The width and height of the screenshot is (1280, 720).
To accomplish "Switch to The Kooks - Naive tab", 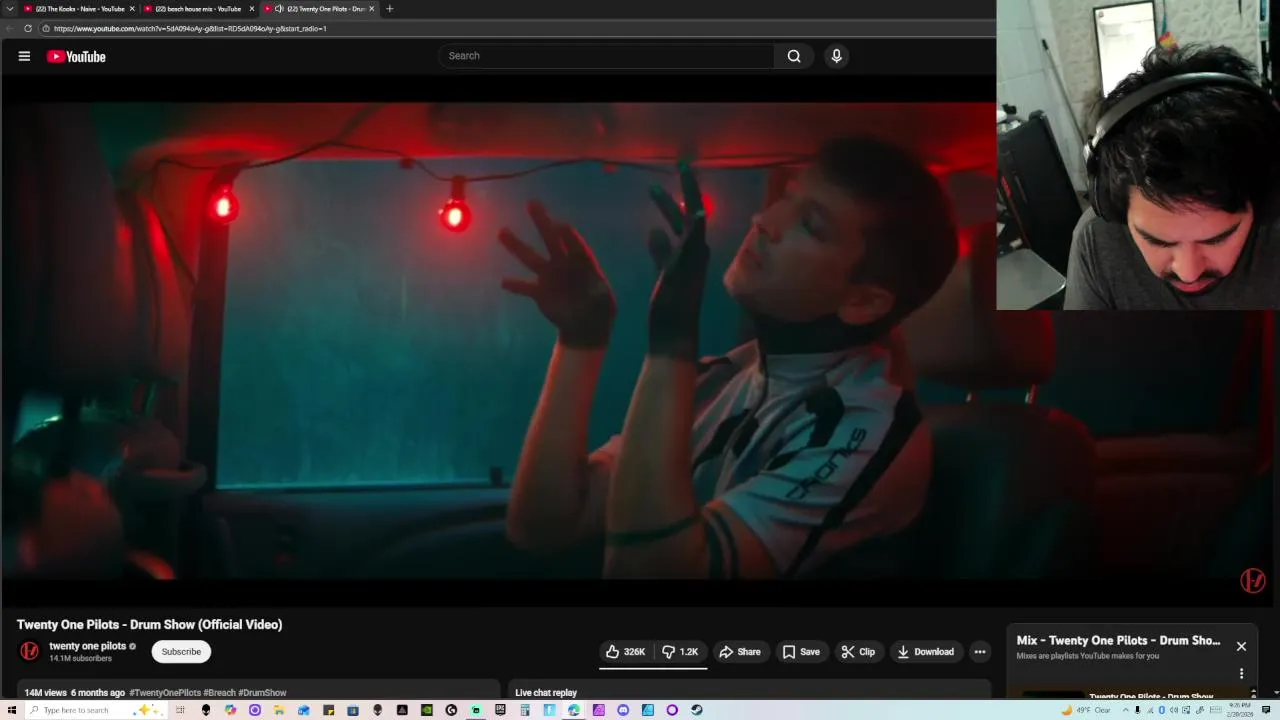I will coord(80,9).
